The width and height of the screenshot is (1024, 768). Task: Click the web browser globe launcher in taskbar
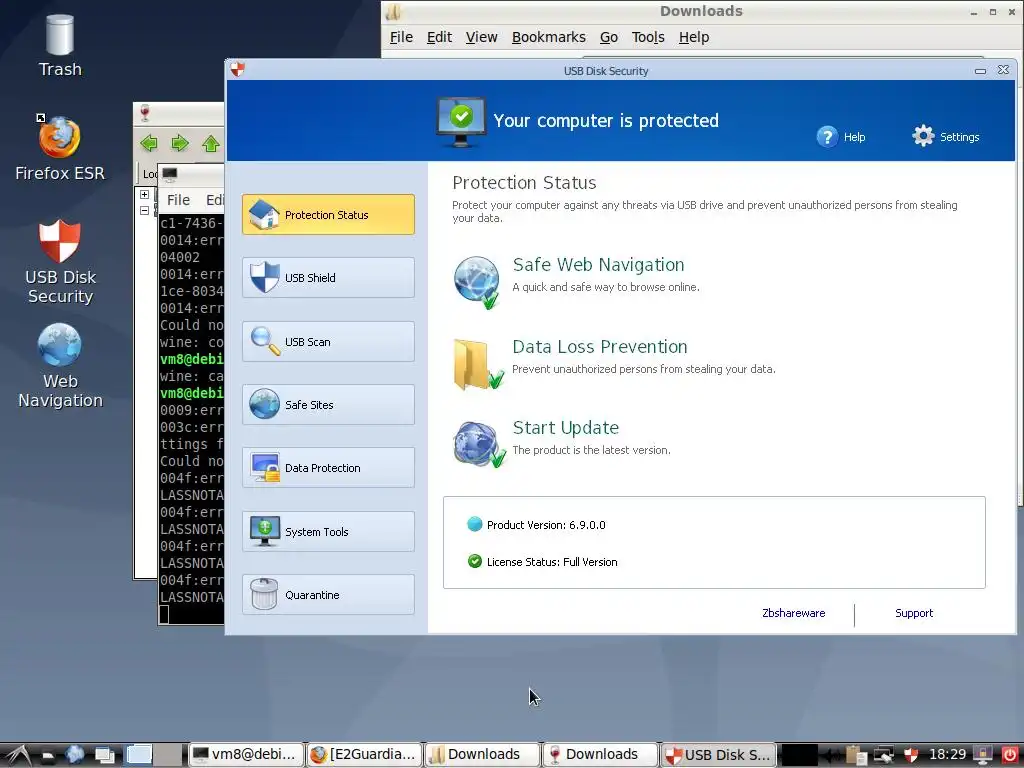[74, 754]
